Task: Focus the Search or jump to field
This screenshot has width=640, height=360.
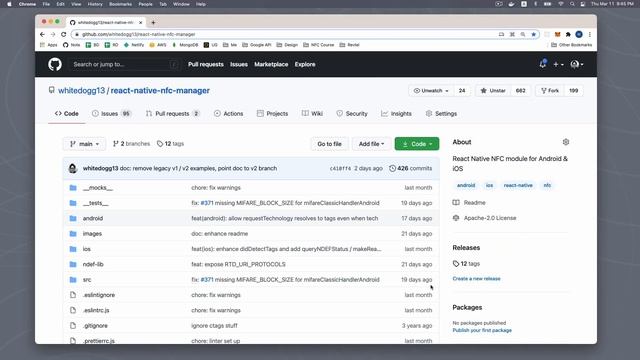Action: pos(124,64)
